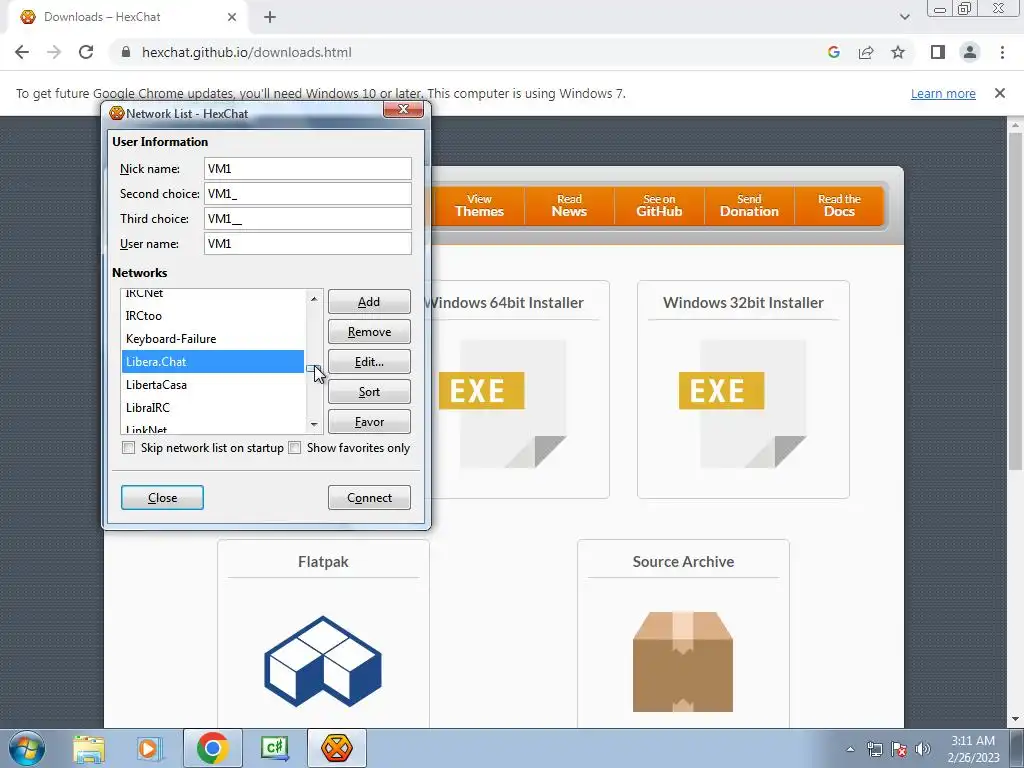The height and width of the screenshot is (768, 1024).
Task: Switch to Chrome in the taskbar
Action: 212,748
